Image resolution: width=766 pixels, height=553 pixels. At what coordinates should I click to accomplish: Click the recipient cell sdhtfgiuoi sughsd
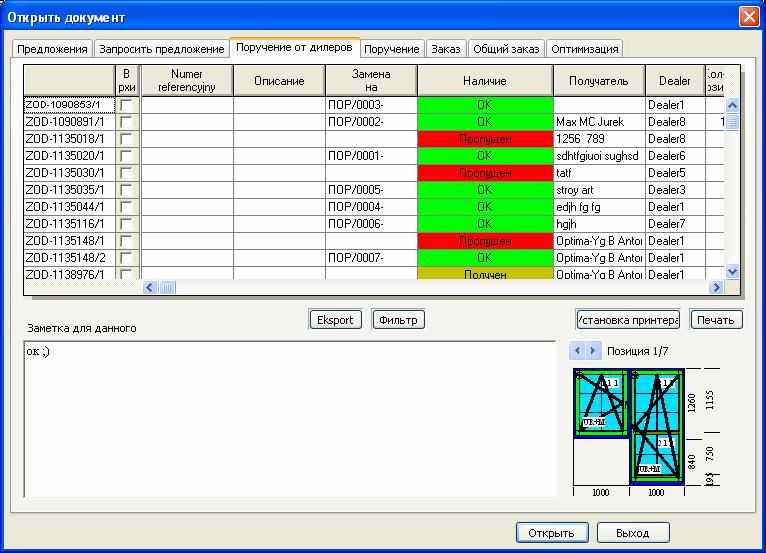point(599,156)
